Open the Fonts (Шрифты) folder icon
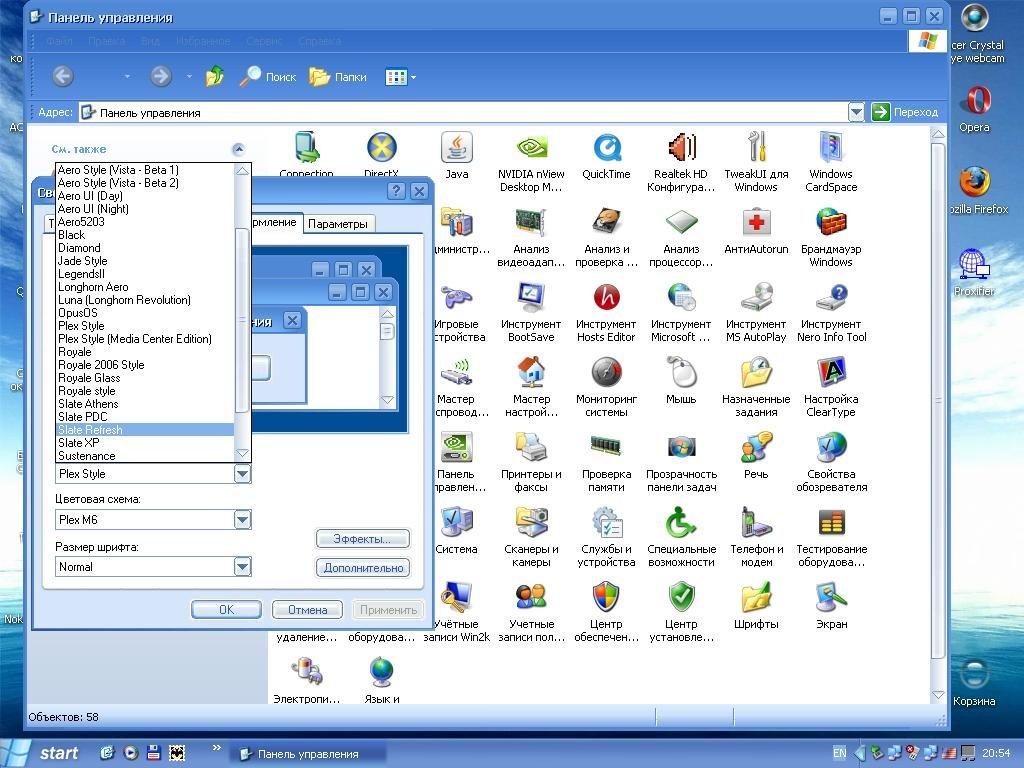1024x768 pixels. [756, 598]
